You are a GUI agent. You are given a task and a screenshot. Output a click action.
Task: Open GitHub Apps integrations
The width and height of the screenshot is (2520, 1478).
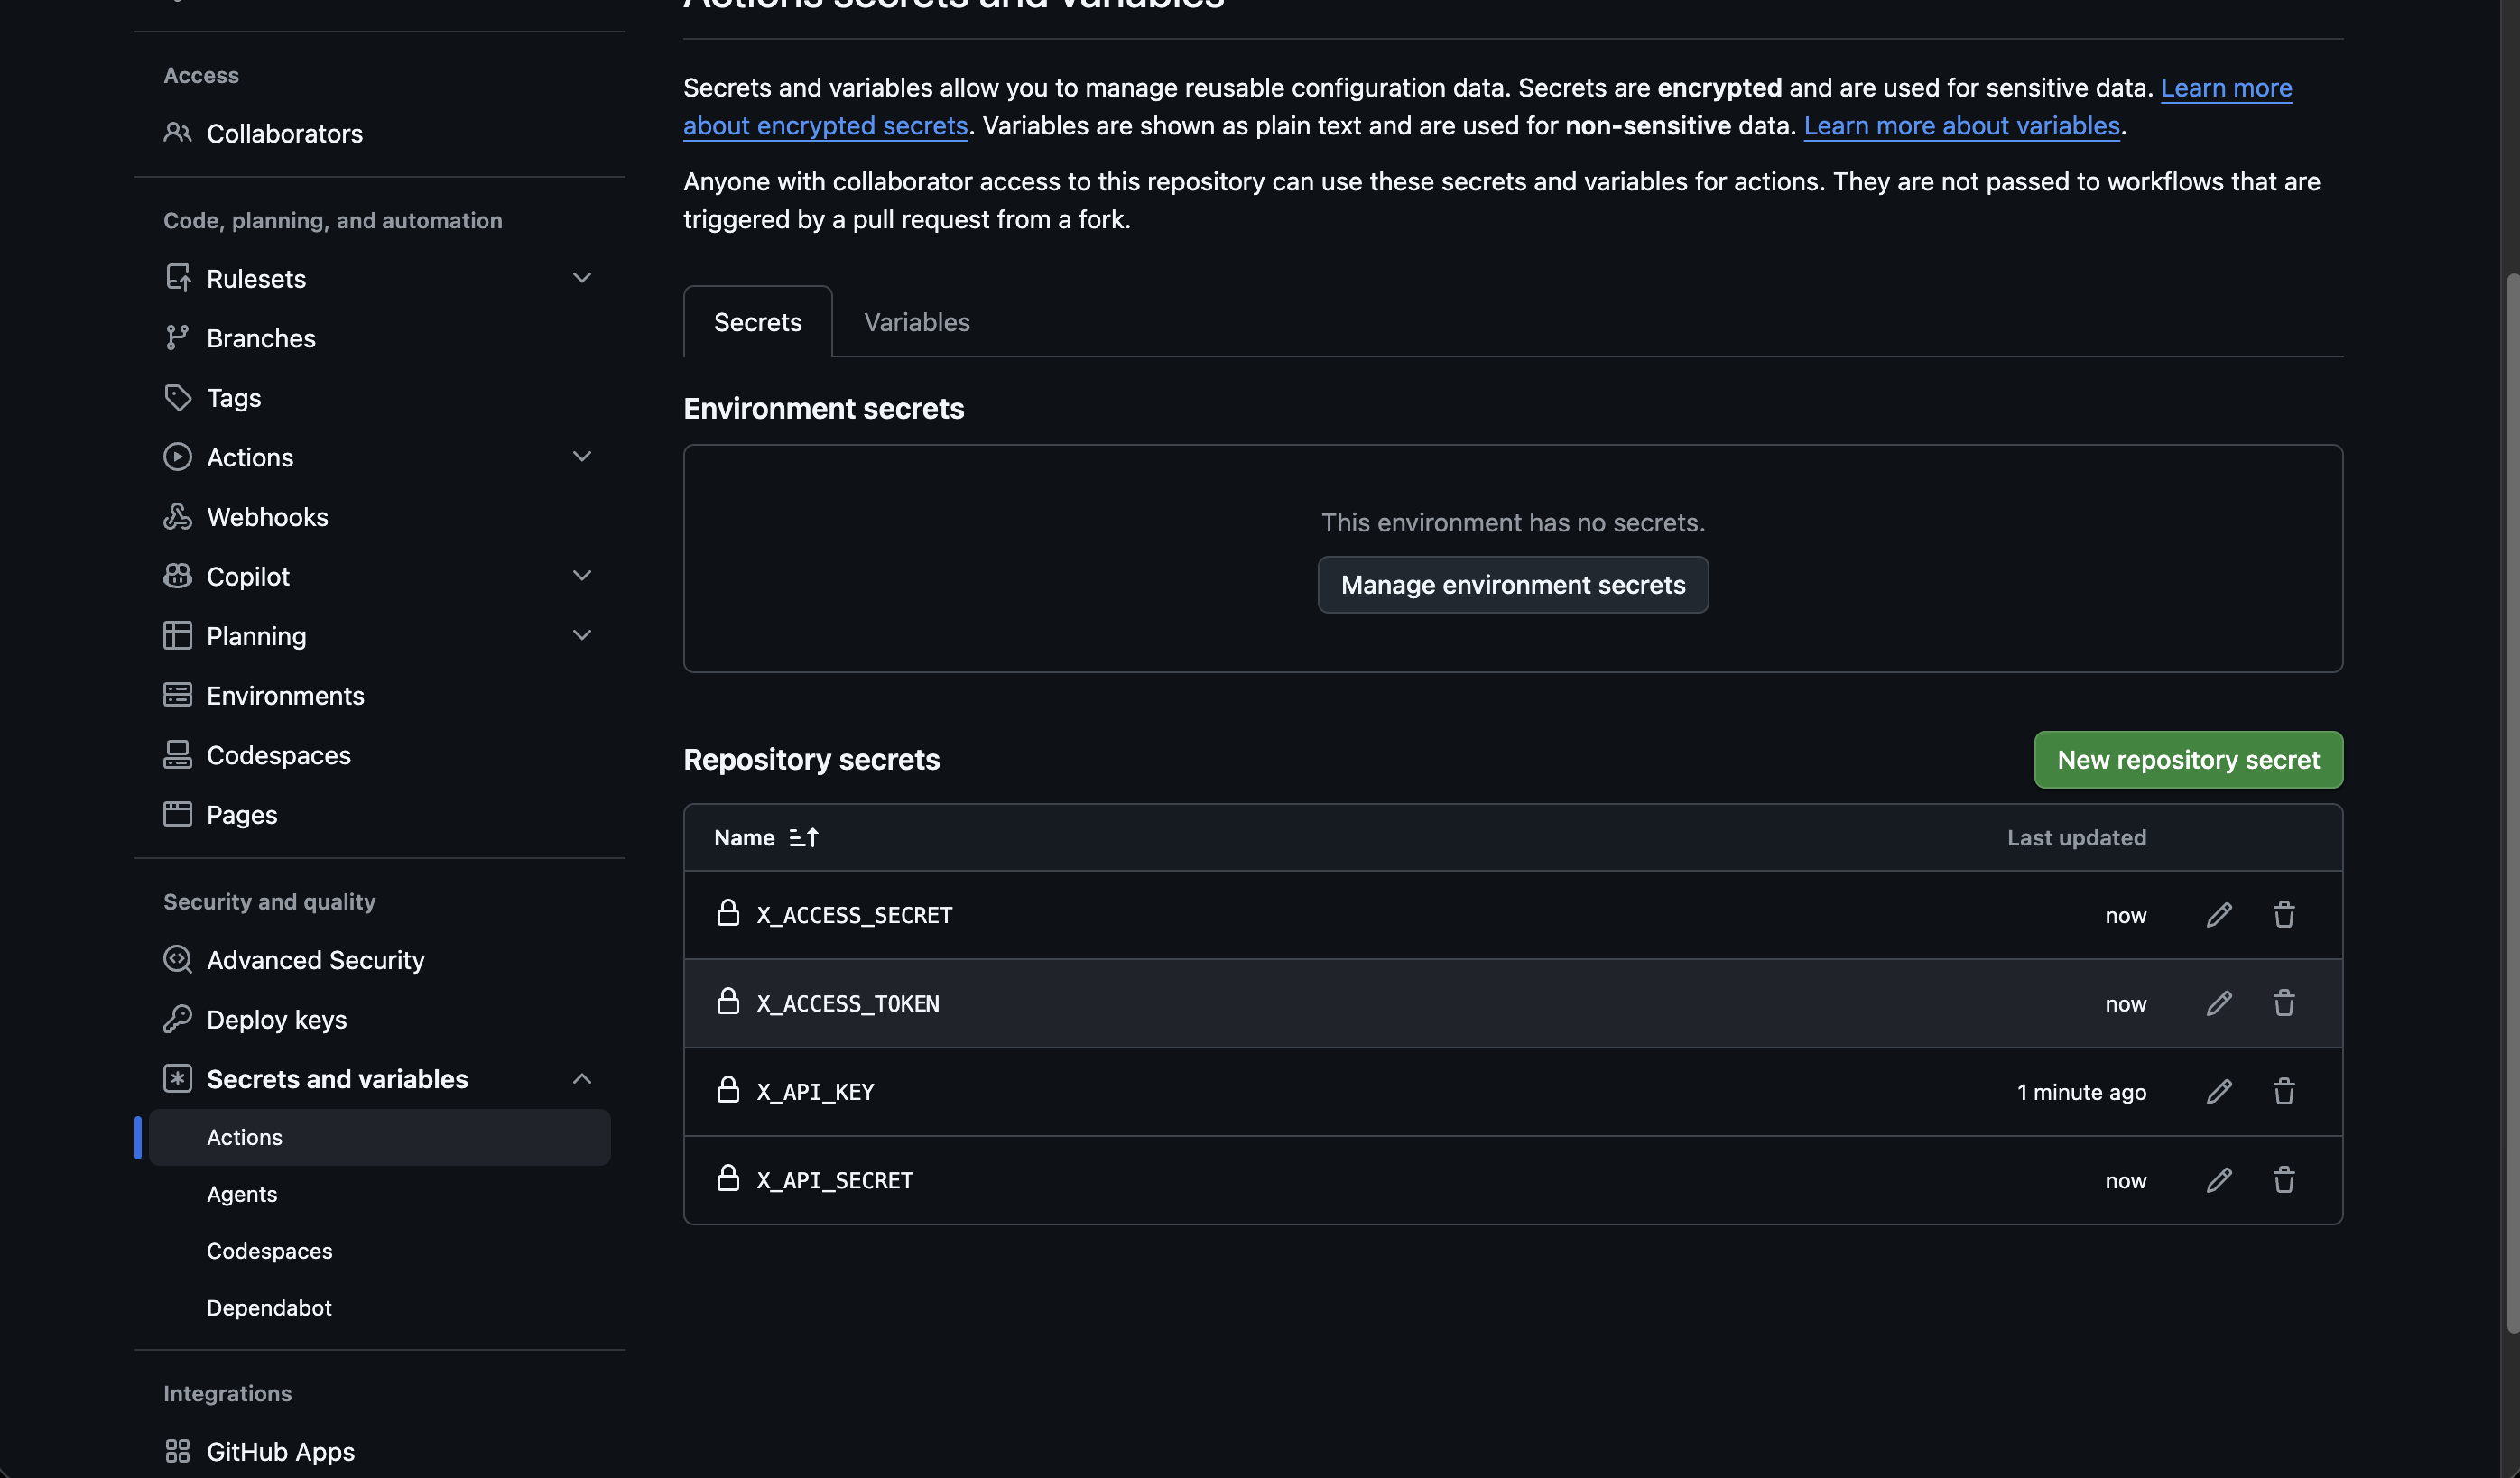pyautogui.click(x=379, y=1451)
